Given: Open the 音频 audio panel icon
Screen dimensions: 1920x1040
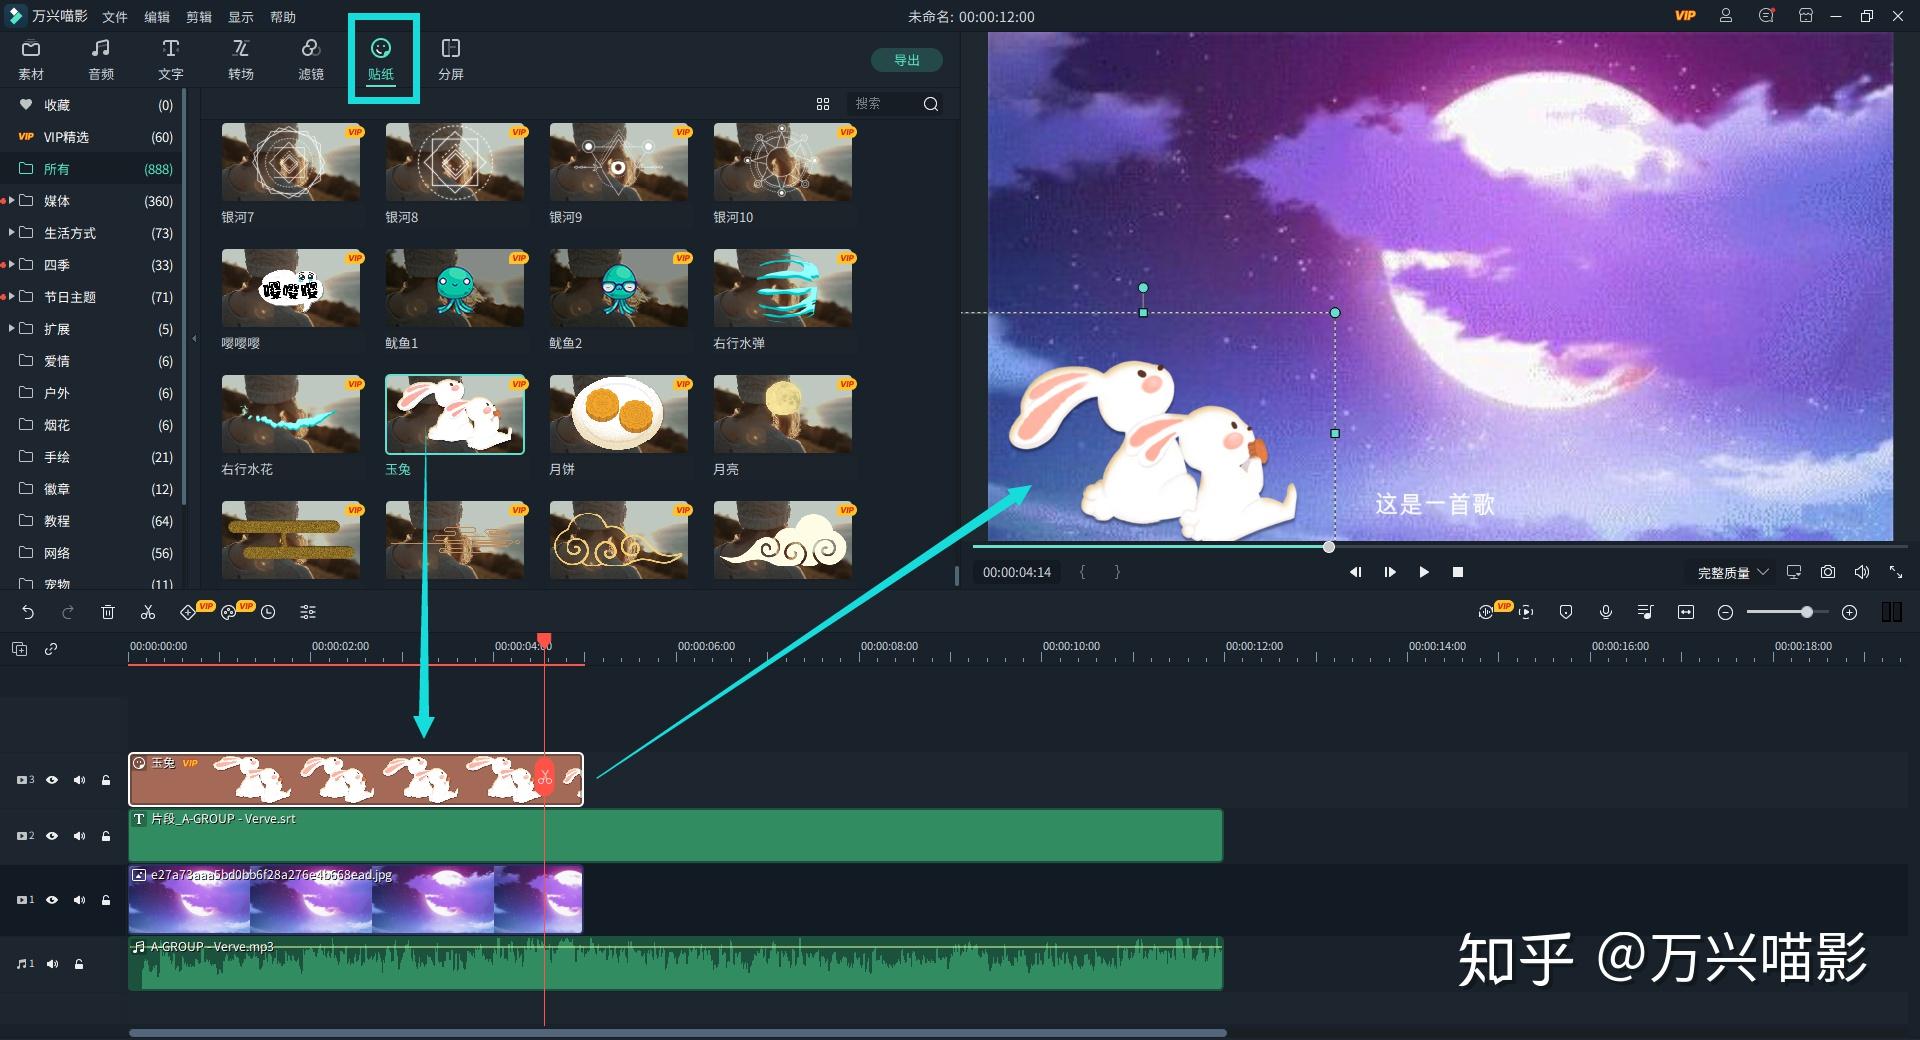Looking at the screenshot, I should tap(101, 59).
